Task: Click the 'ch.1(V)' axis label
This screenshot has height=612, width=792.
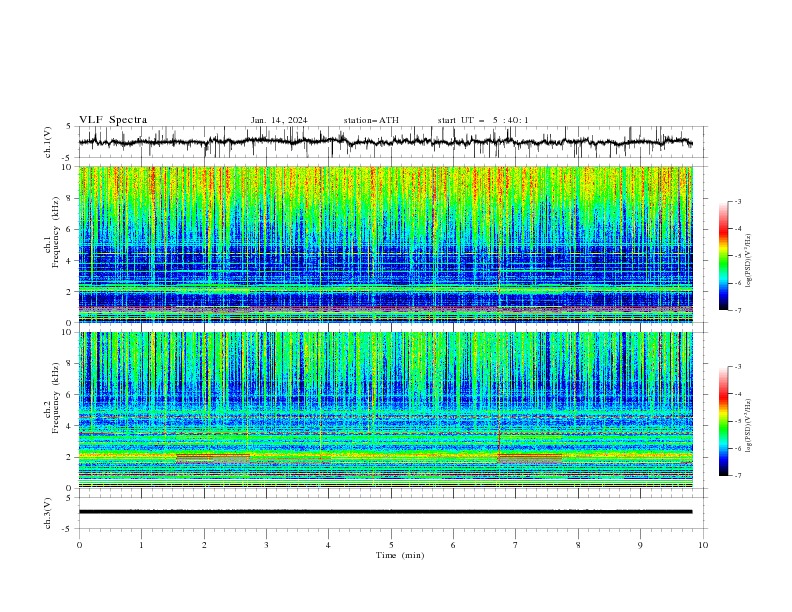Action: point(48,142)
